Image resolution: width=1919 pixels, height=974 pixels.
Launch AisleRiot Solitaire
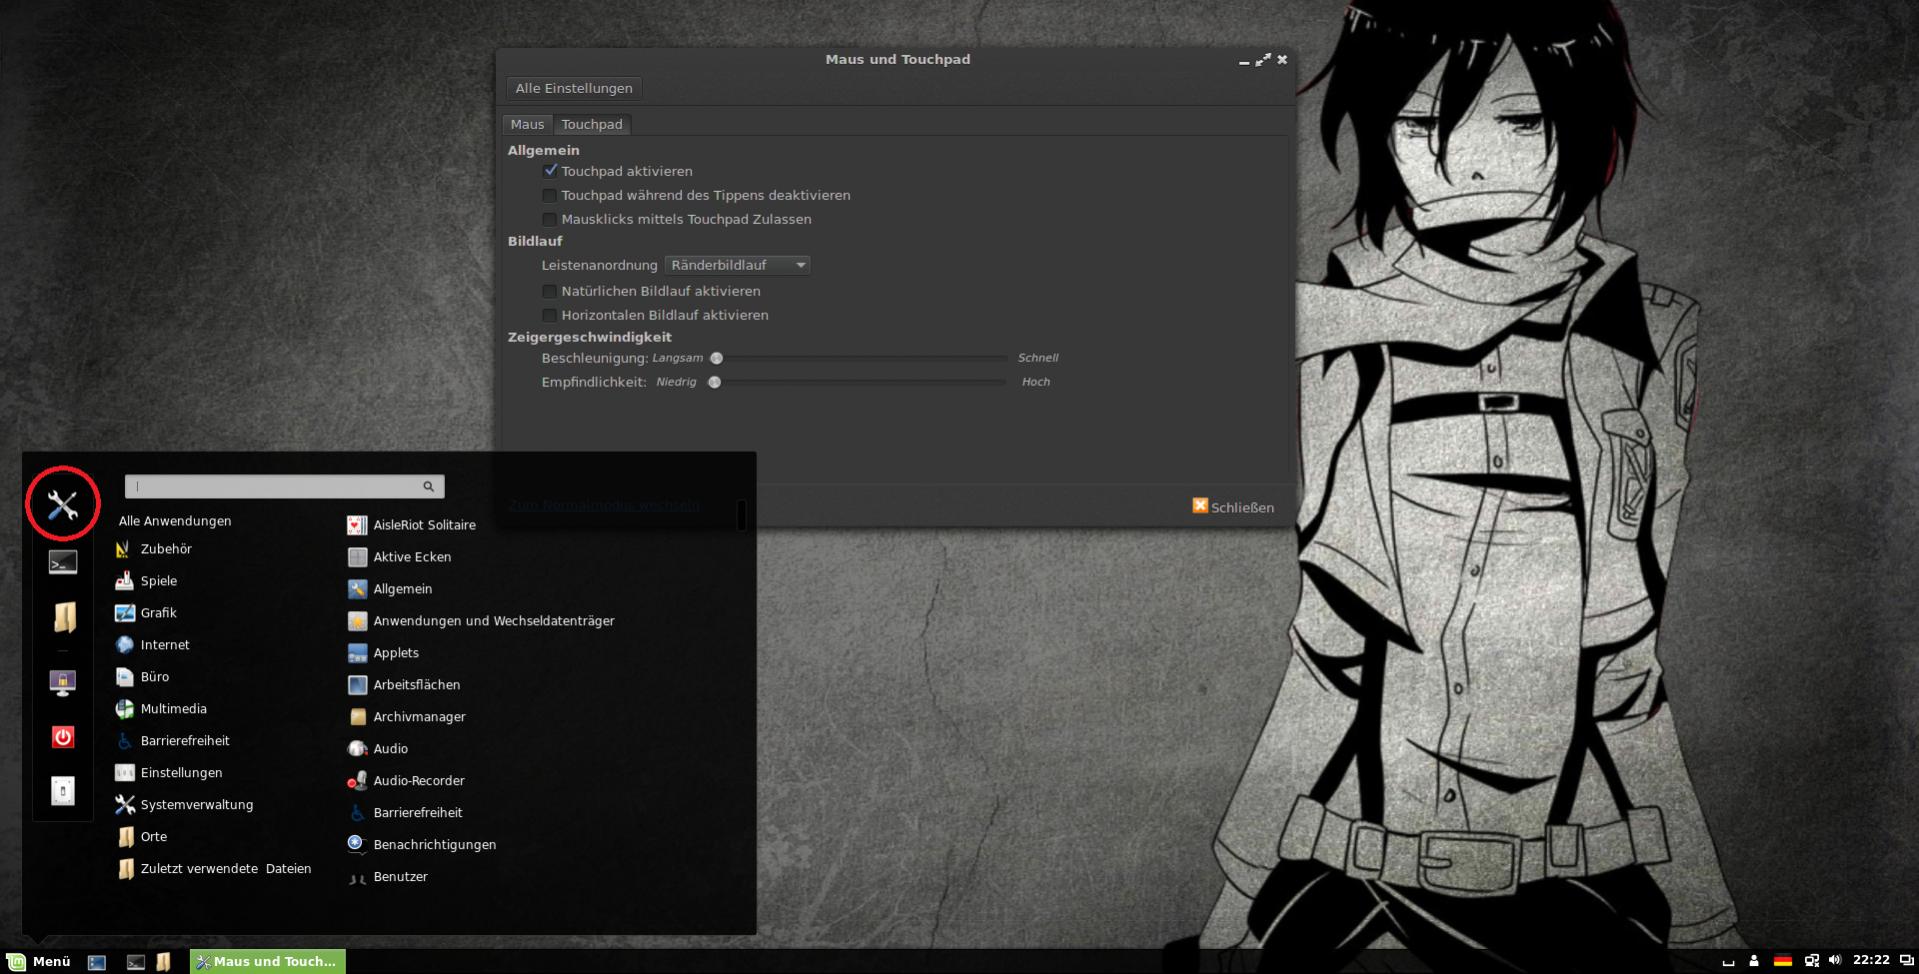[x=411, y=525]
